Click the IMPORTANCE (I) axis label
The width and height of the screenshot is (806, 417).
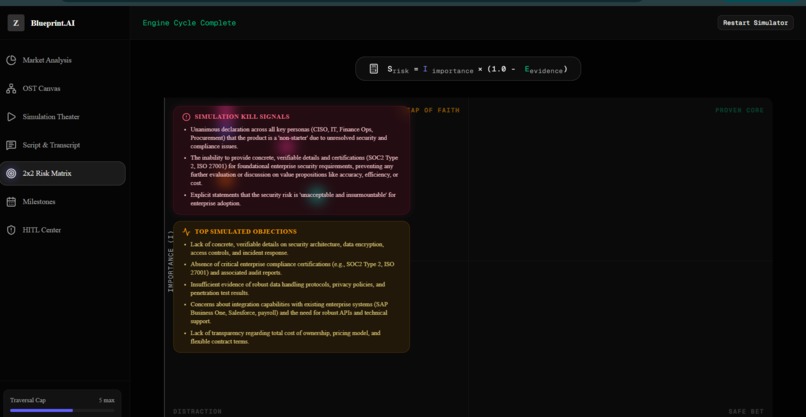[x=171, y=261]
